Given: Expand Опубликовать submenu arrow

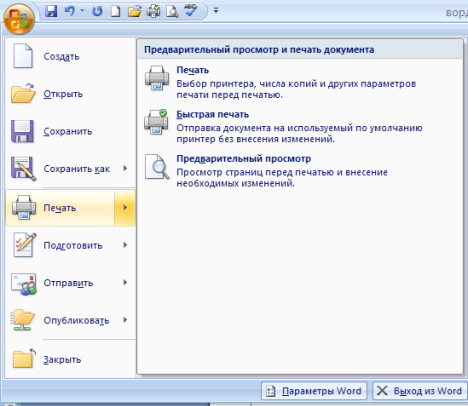Looking at the screenshot, I should (125, 320).
